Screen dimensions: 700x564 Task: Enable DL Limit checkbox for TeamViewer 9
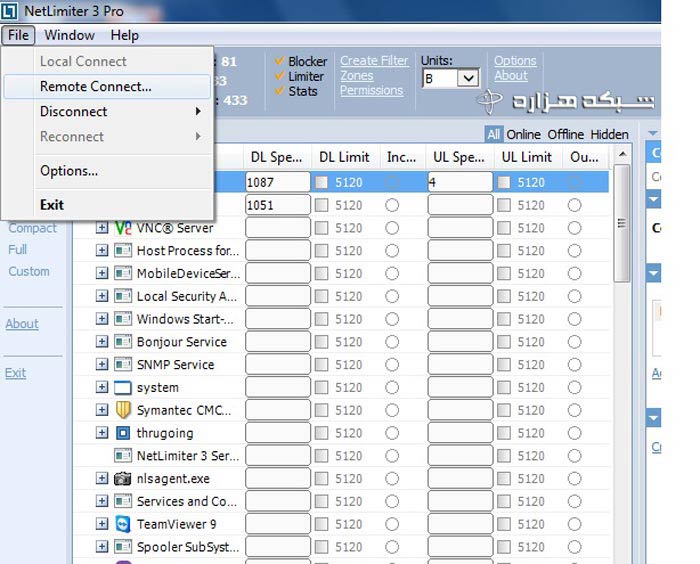pos(321,524)
